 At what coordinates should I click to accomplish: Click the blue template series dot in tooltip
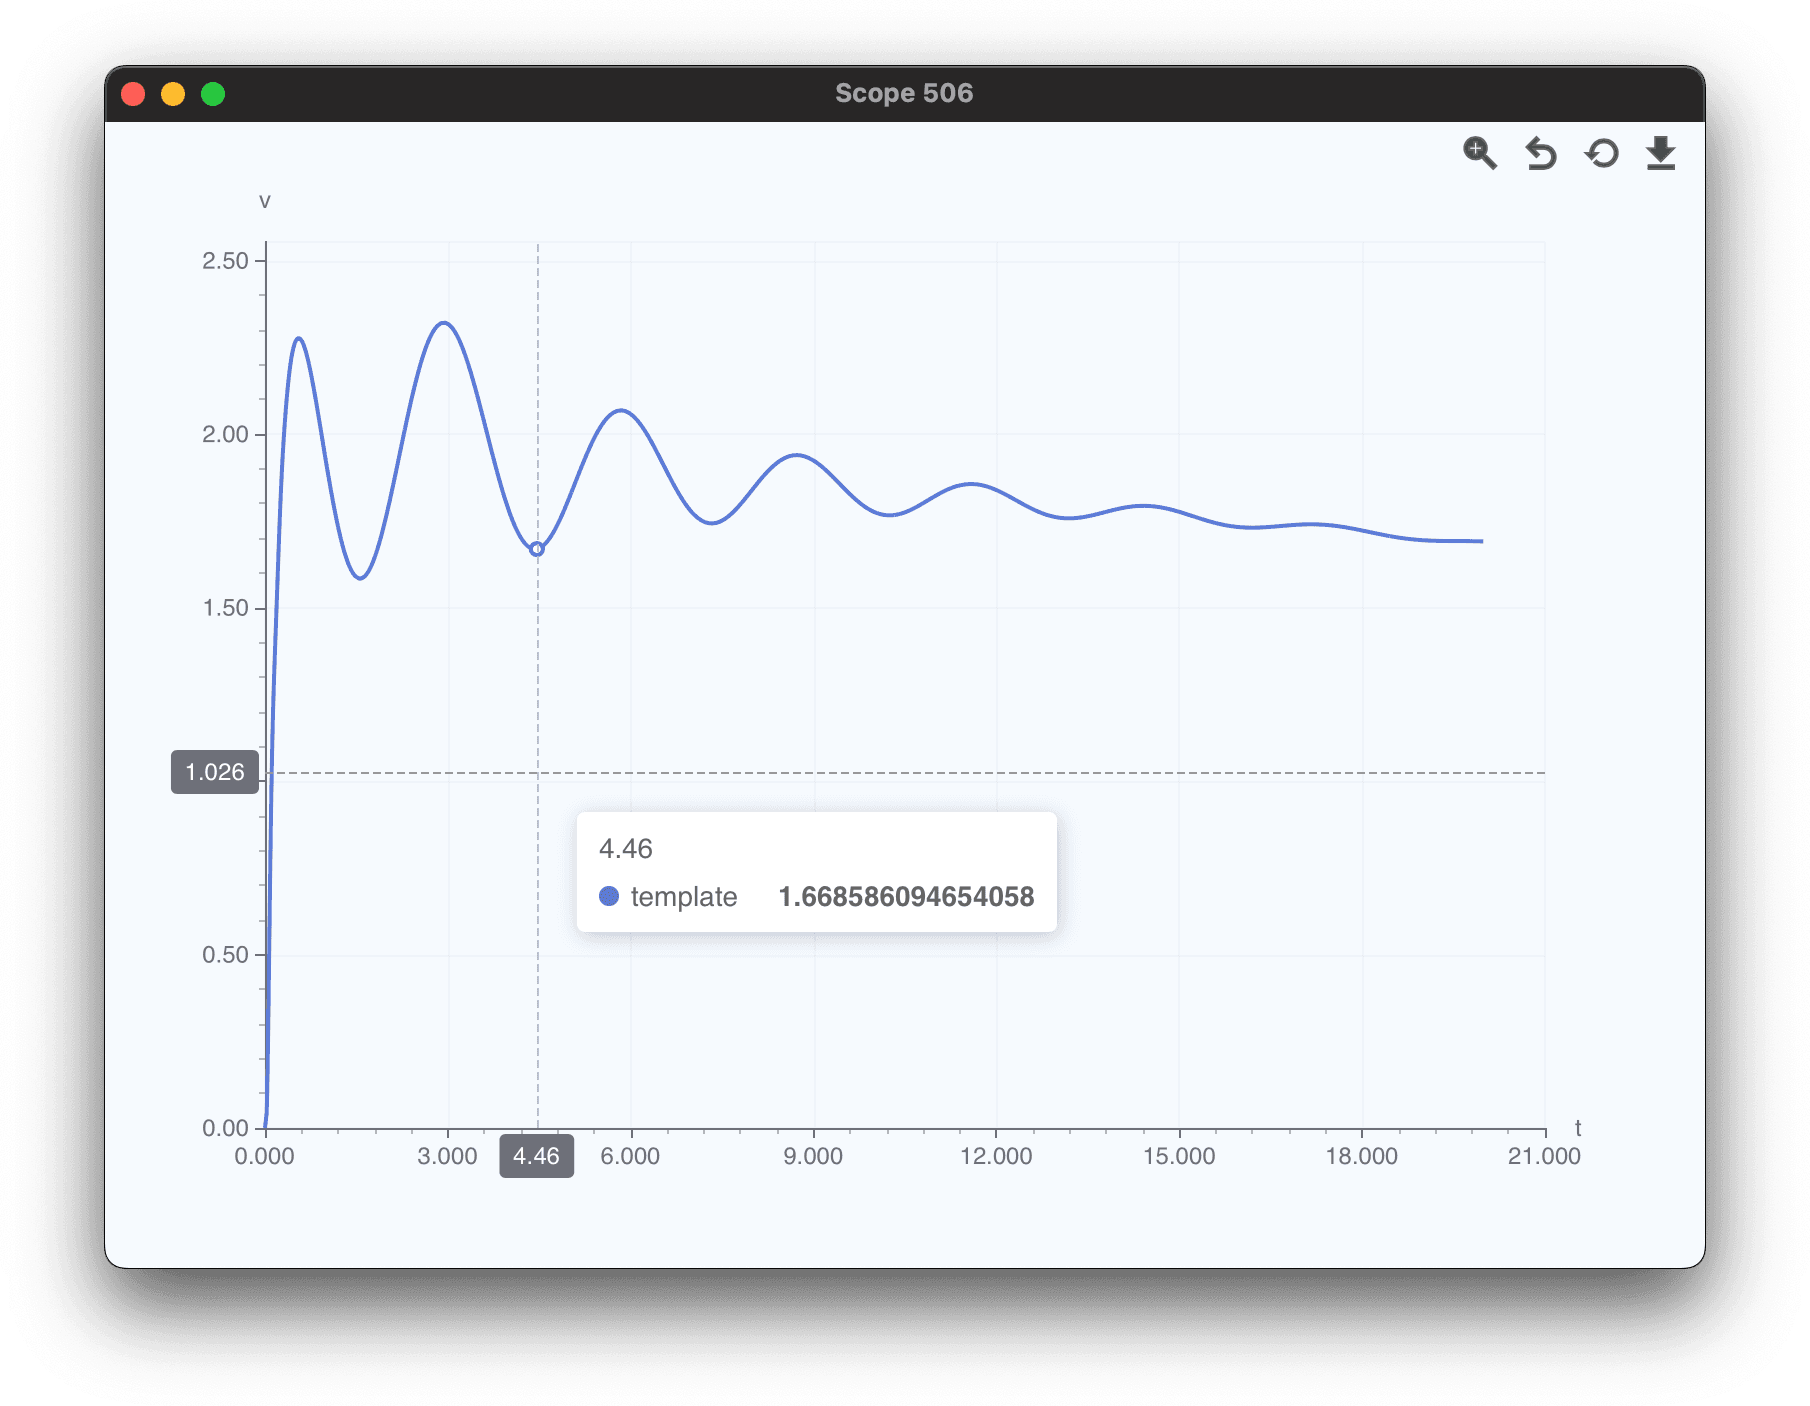[609, 896]
